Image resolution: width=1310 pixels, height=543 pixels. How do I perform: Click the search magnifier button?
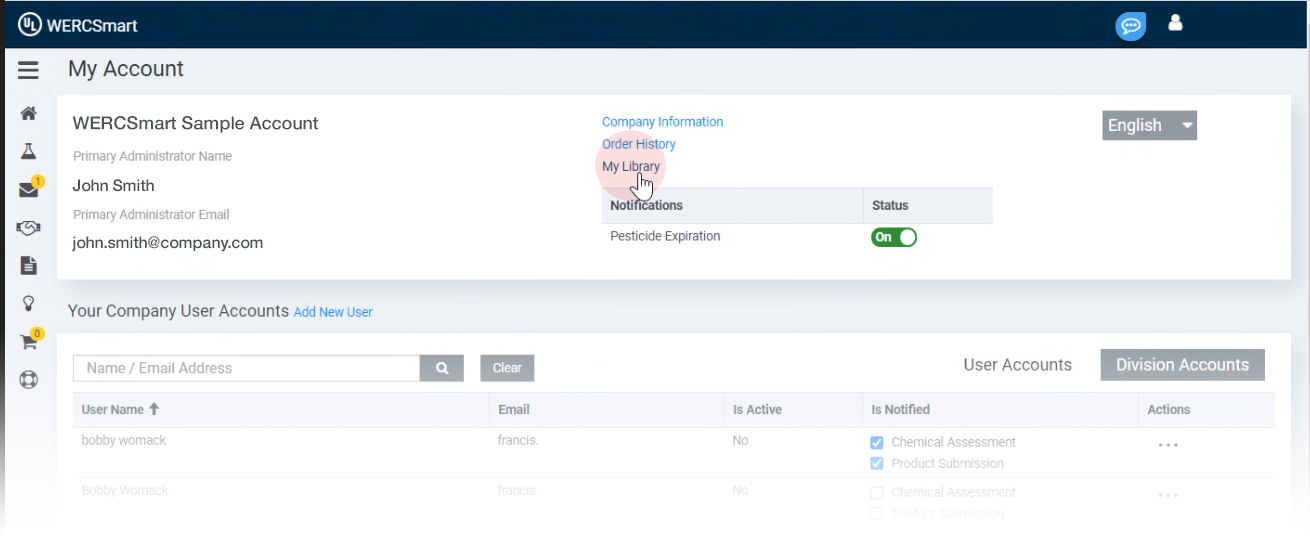click(442, 368)
